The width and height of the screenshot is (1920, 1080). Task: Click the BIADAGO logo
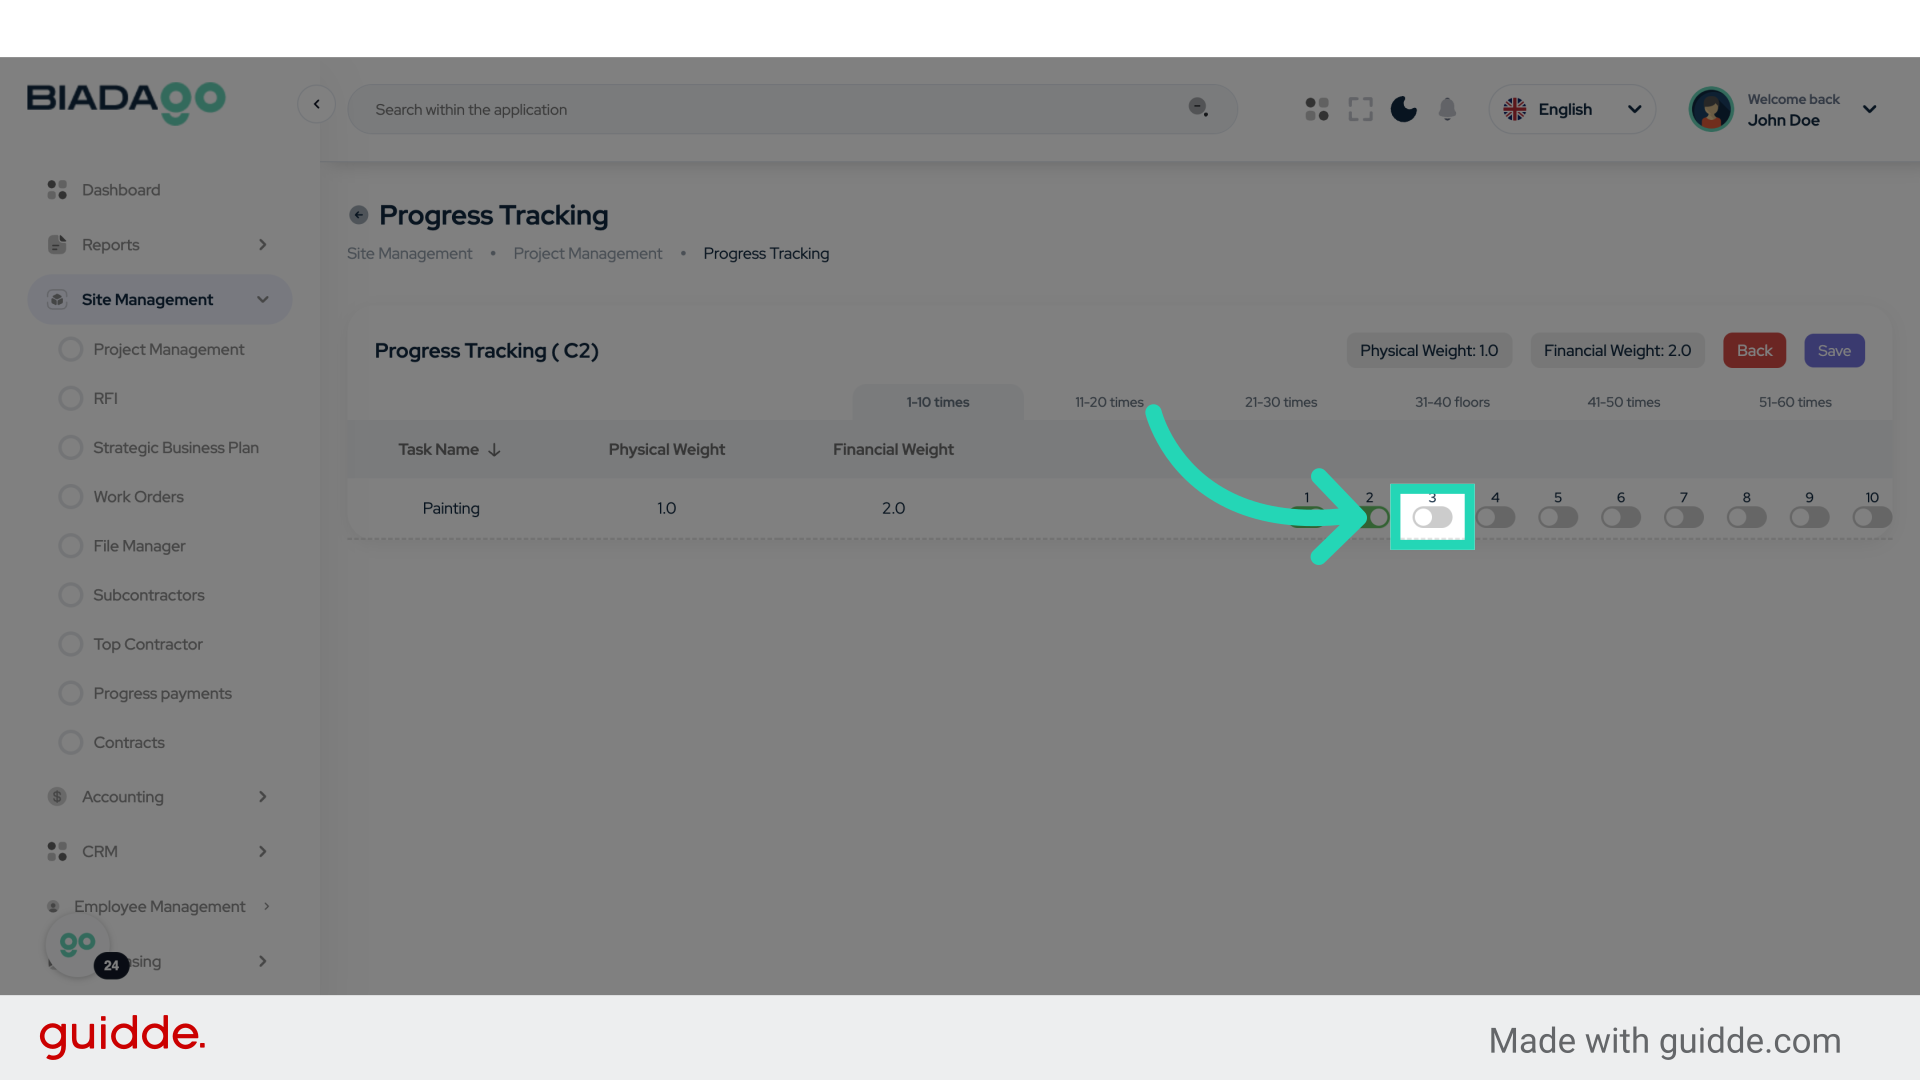[126, 101]
